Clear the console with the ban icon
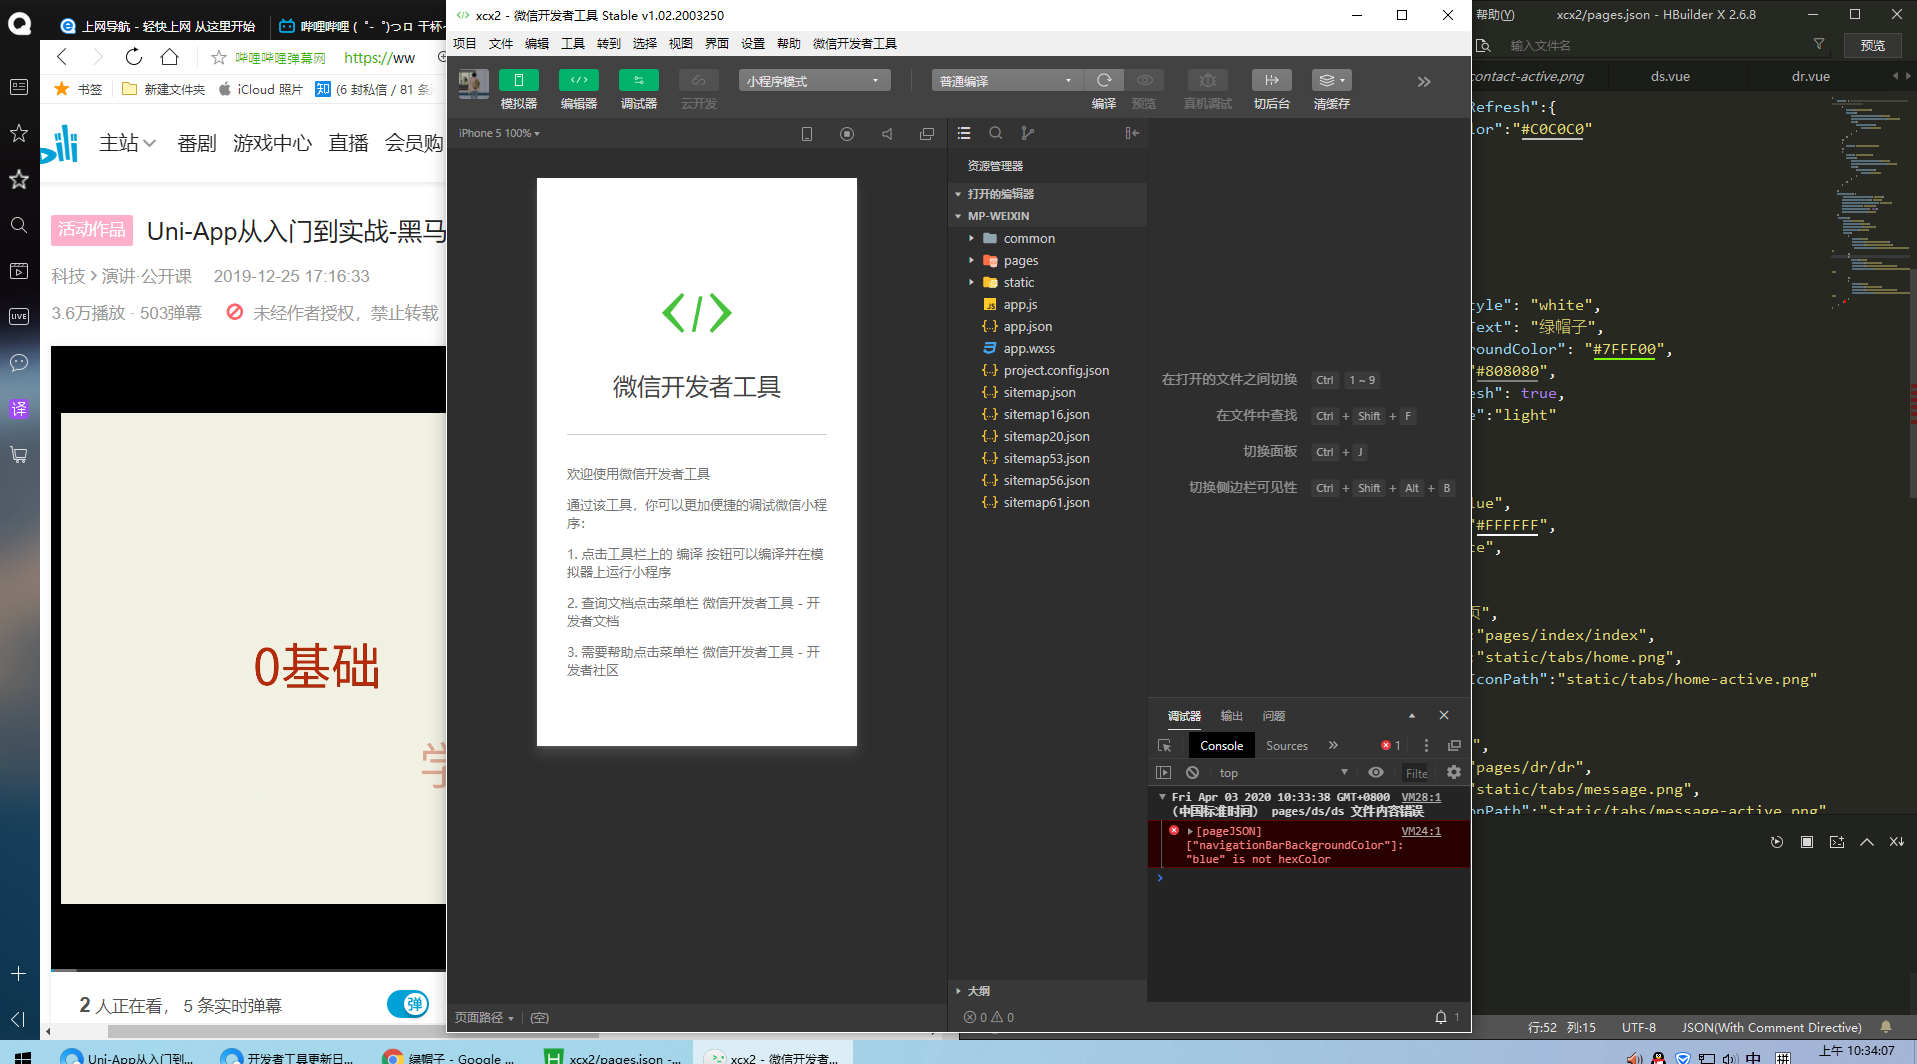The image size is (1917, 1064). pyautogui.click(x=1192, y=773)
